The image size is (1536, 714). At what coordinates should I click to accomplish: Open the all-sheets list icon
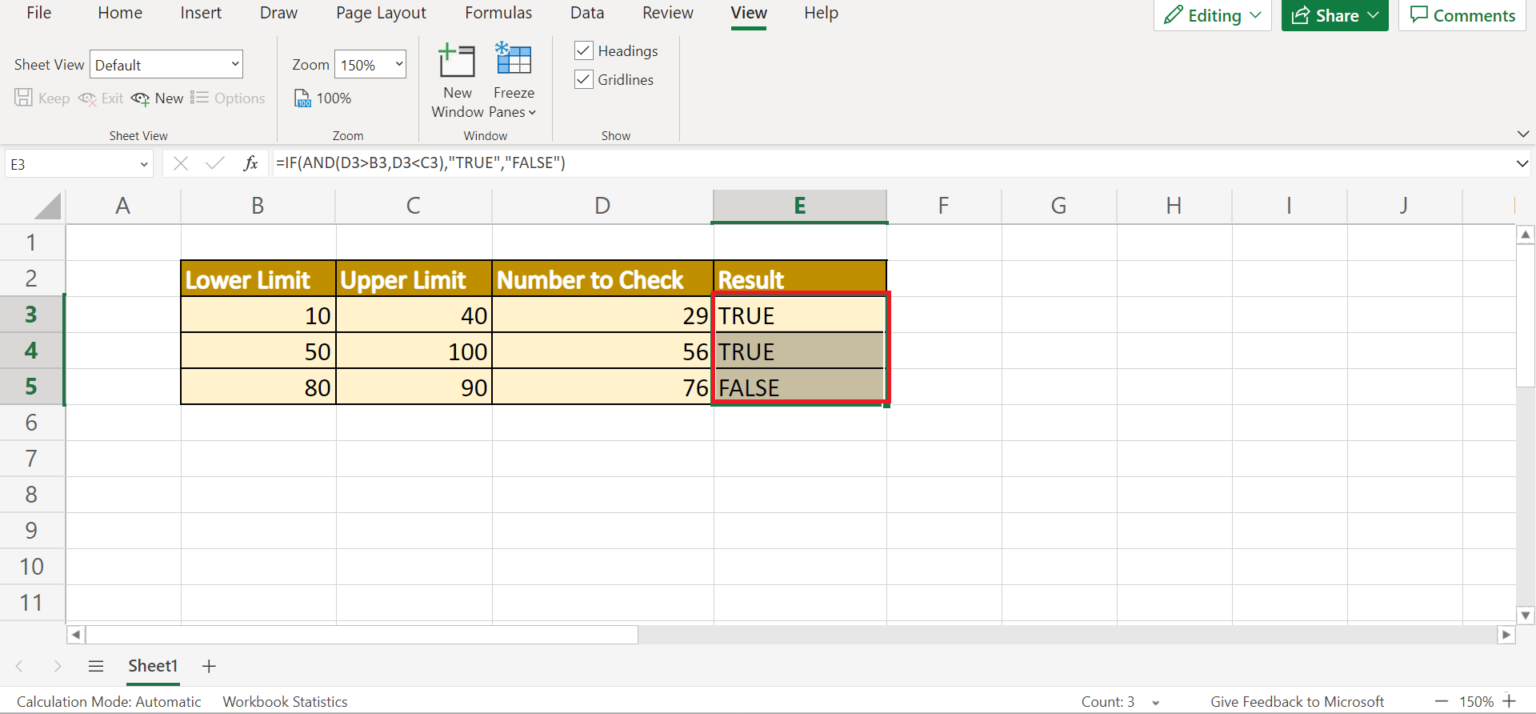click(x=95, y=666)
